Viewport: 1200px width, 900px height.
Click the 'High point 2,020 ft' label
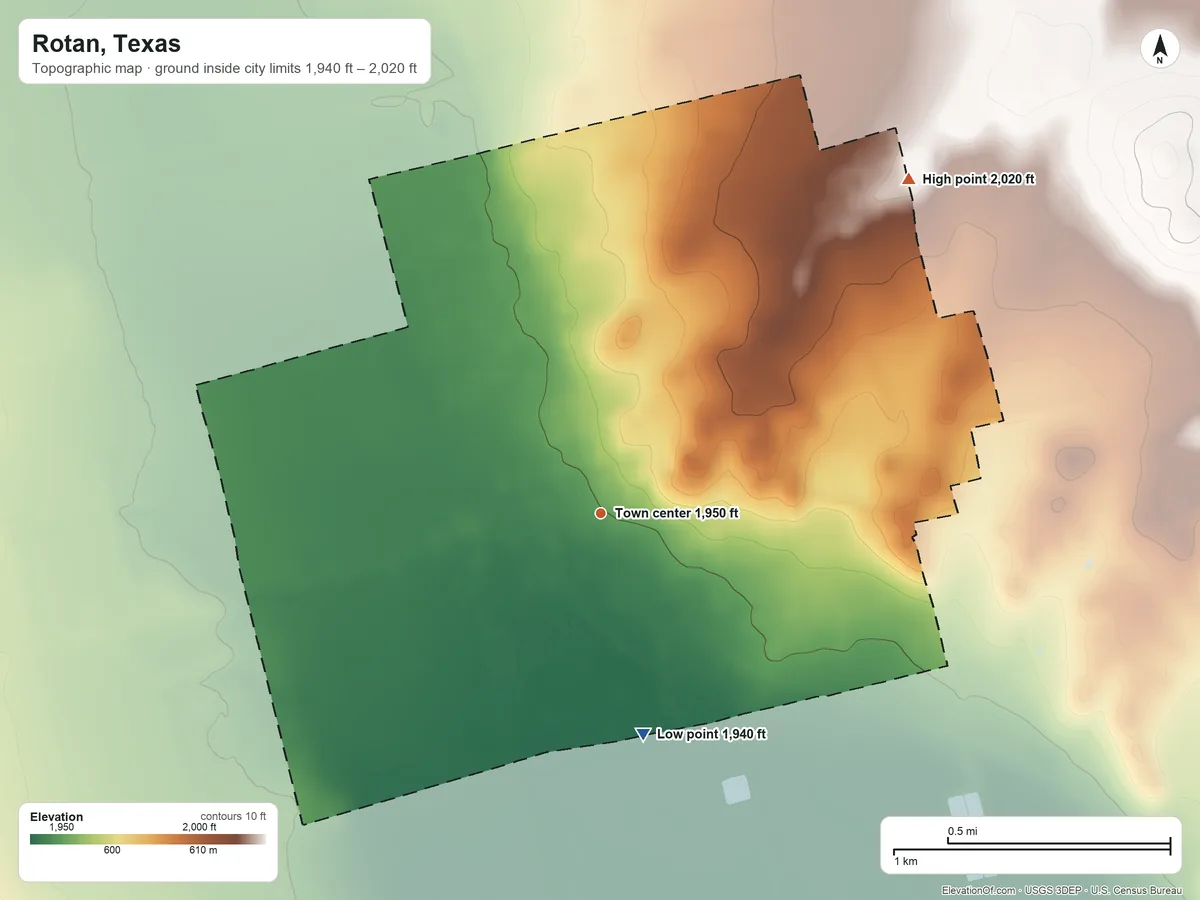click(978, 179)
